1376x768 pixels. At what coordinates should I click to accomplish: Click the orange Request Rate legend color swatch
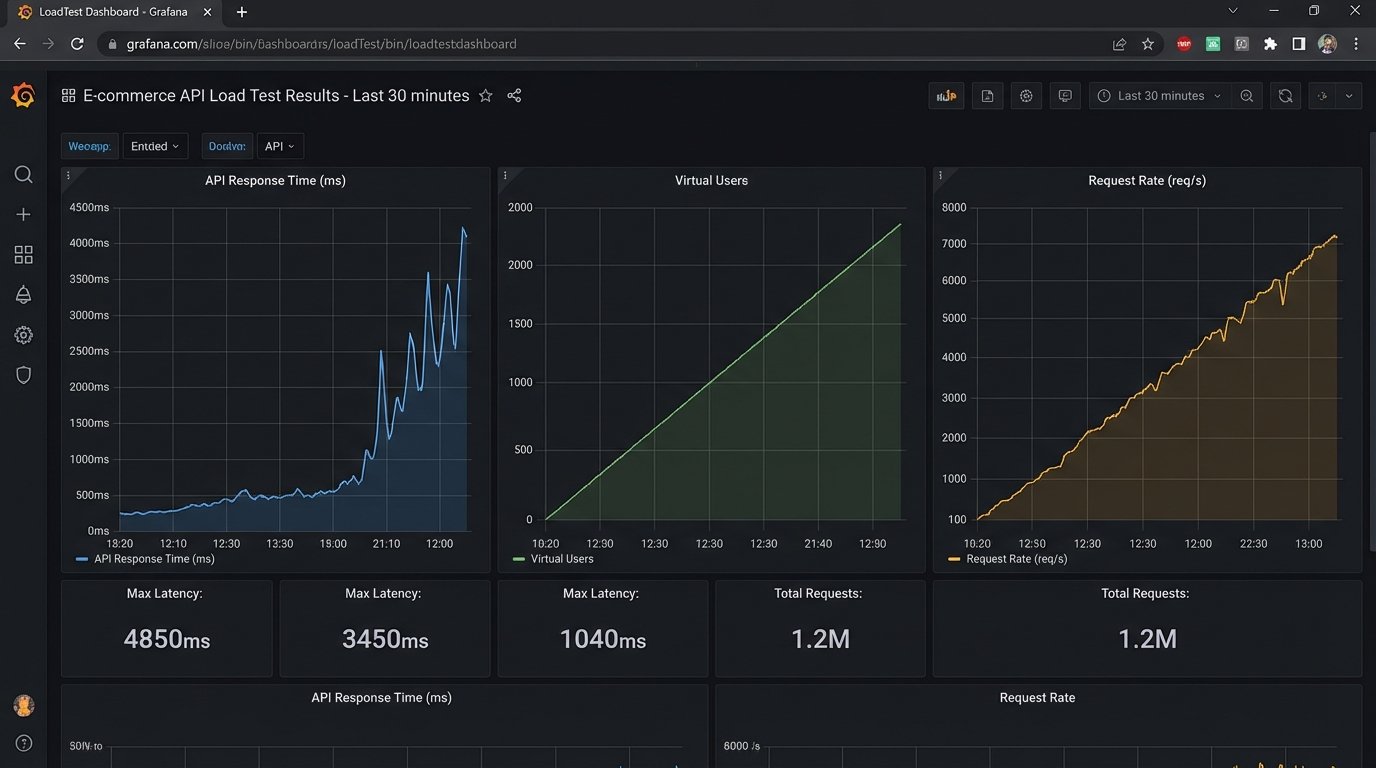point(954,559)
